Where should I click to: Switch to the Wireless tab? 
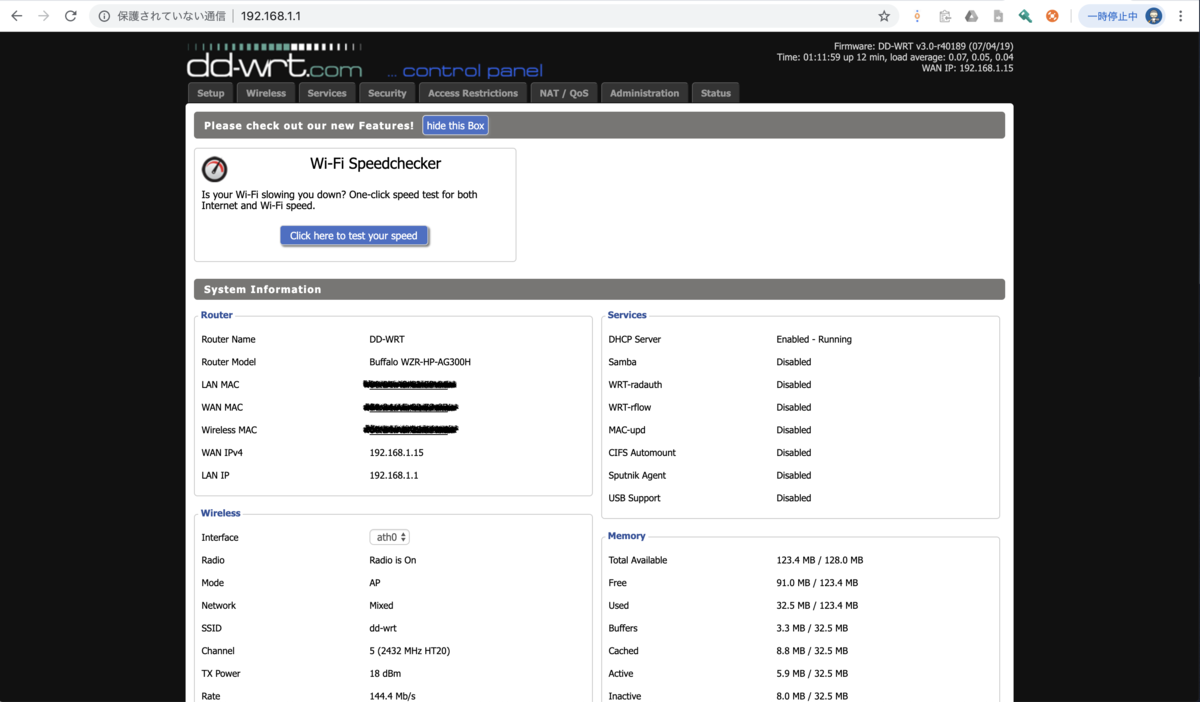coord(266,93)
